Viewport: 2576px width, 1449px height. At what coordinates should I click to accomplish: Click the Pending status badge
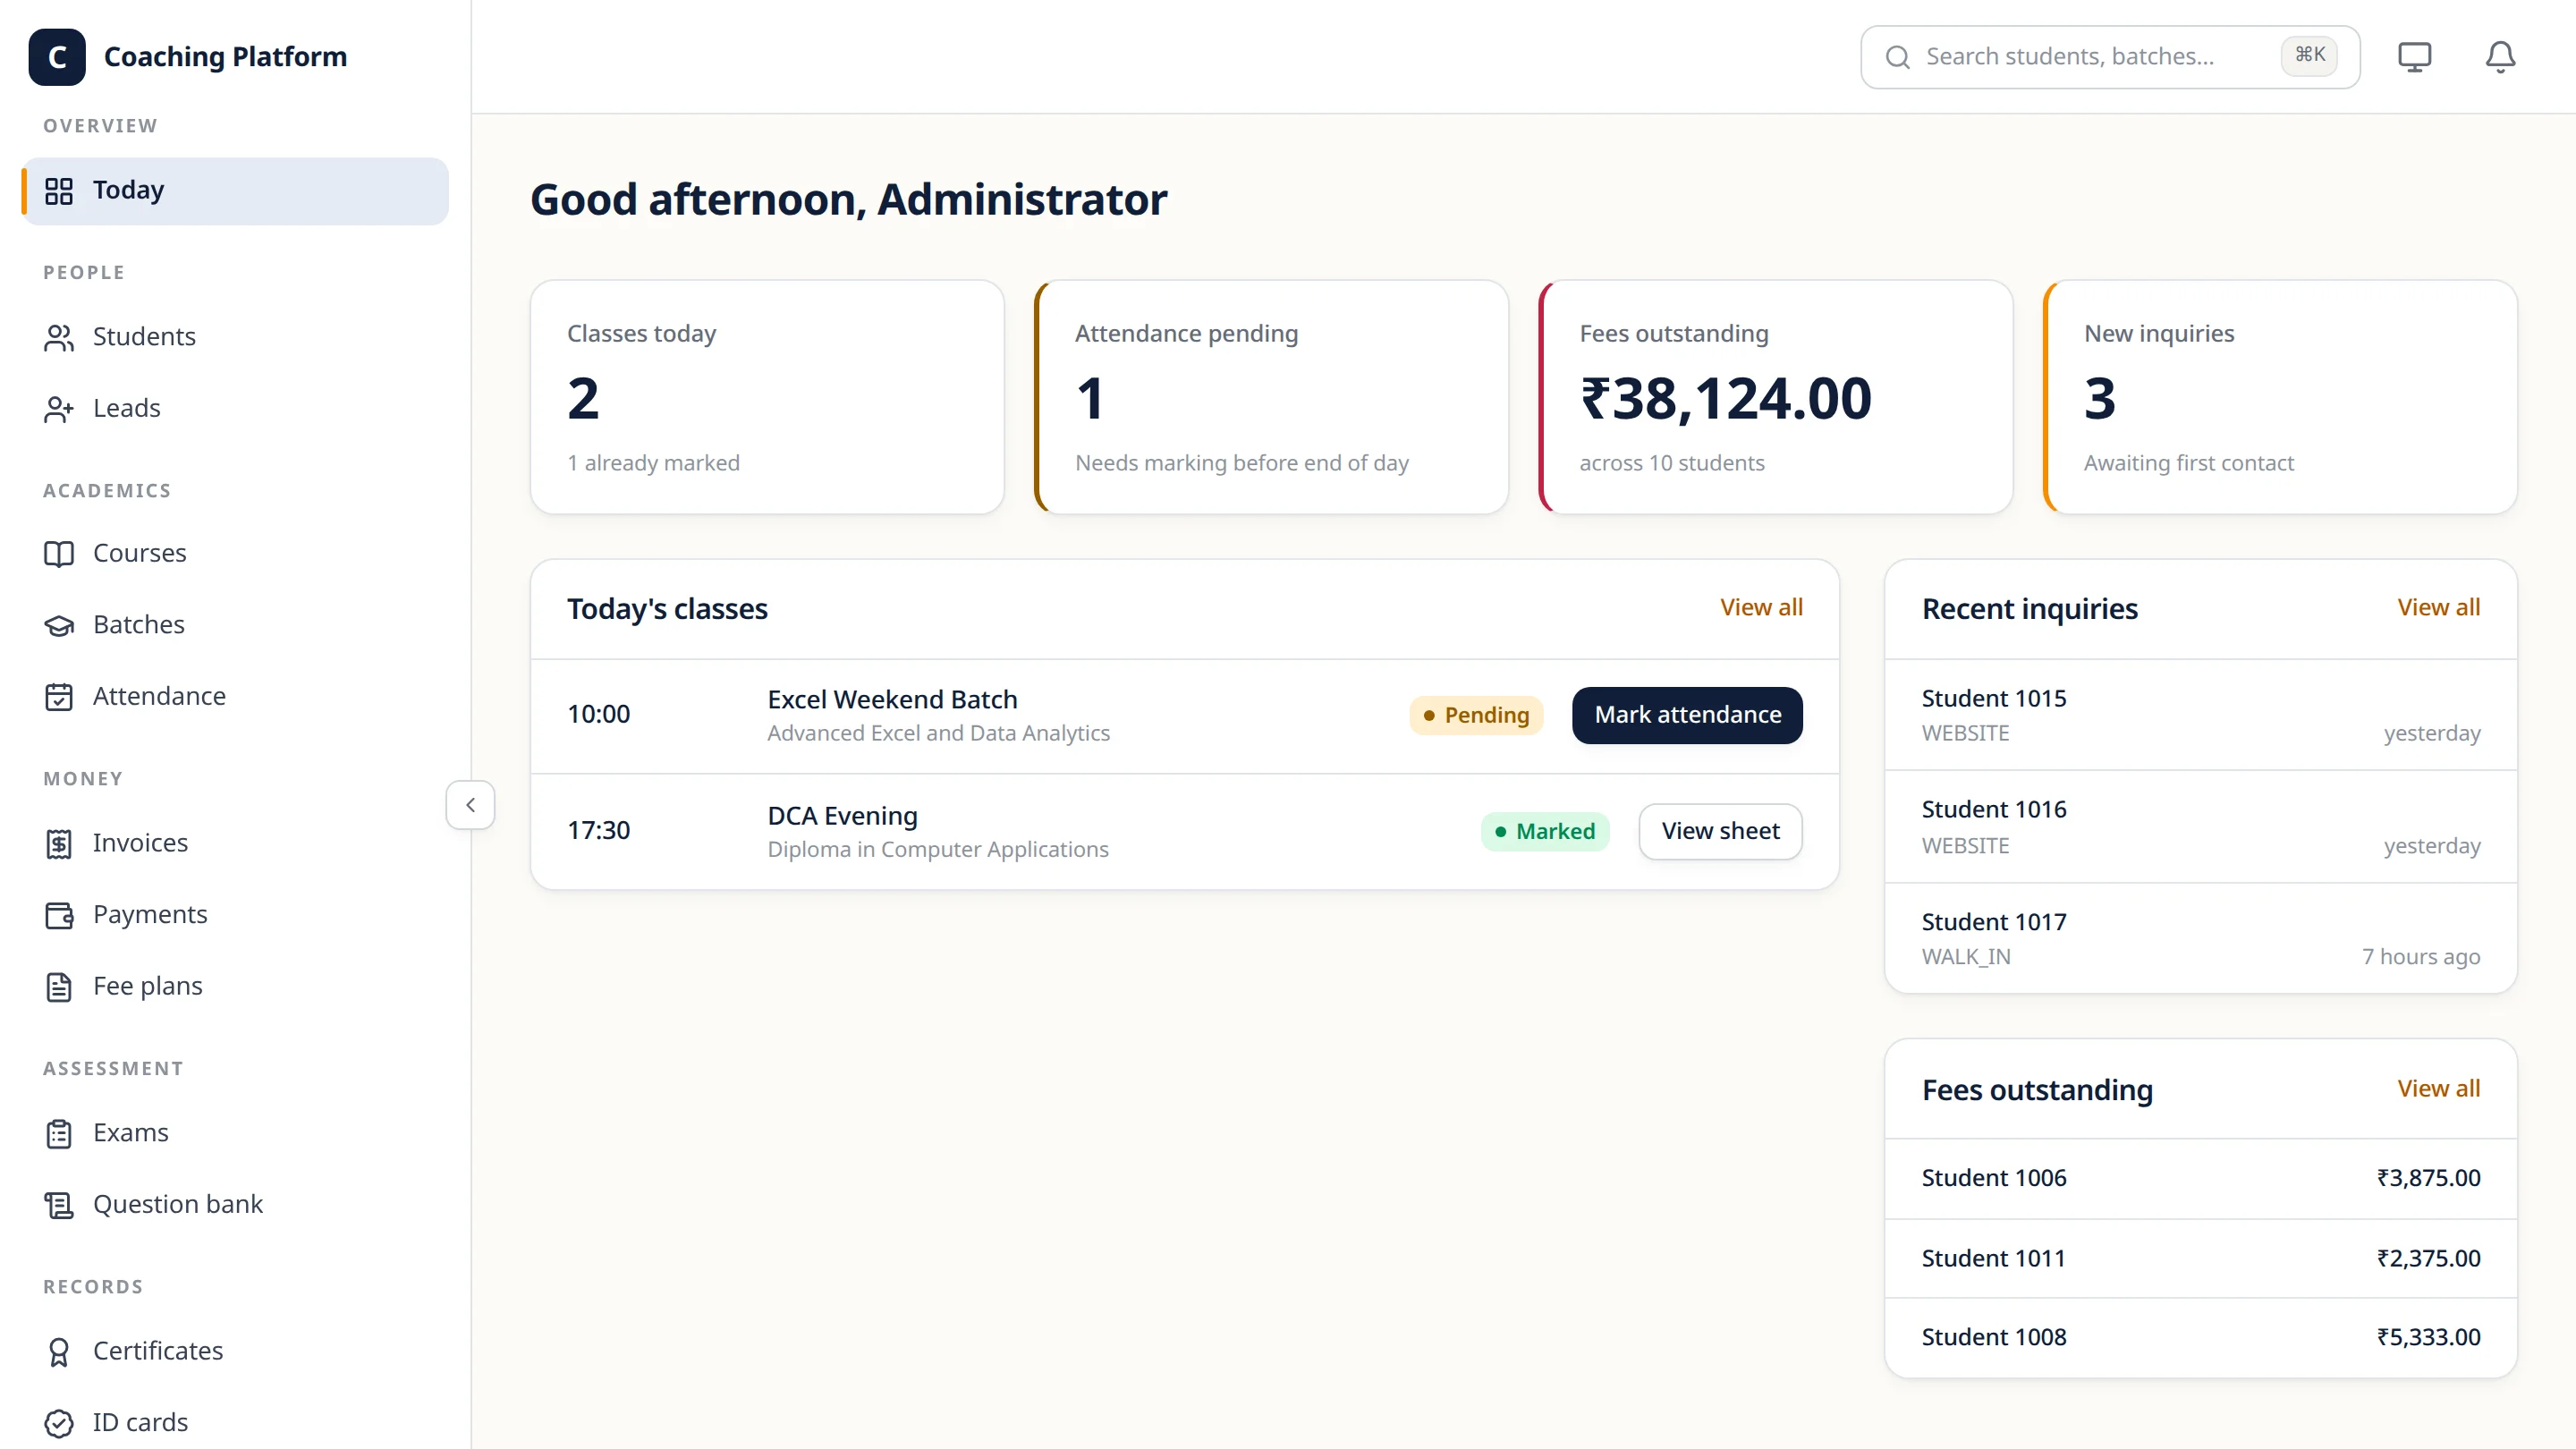[1476, 715]
